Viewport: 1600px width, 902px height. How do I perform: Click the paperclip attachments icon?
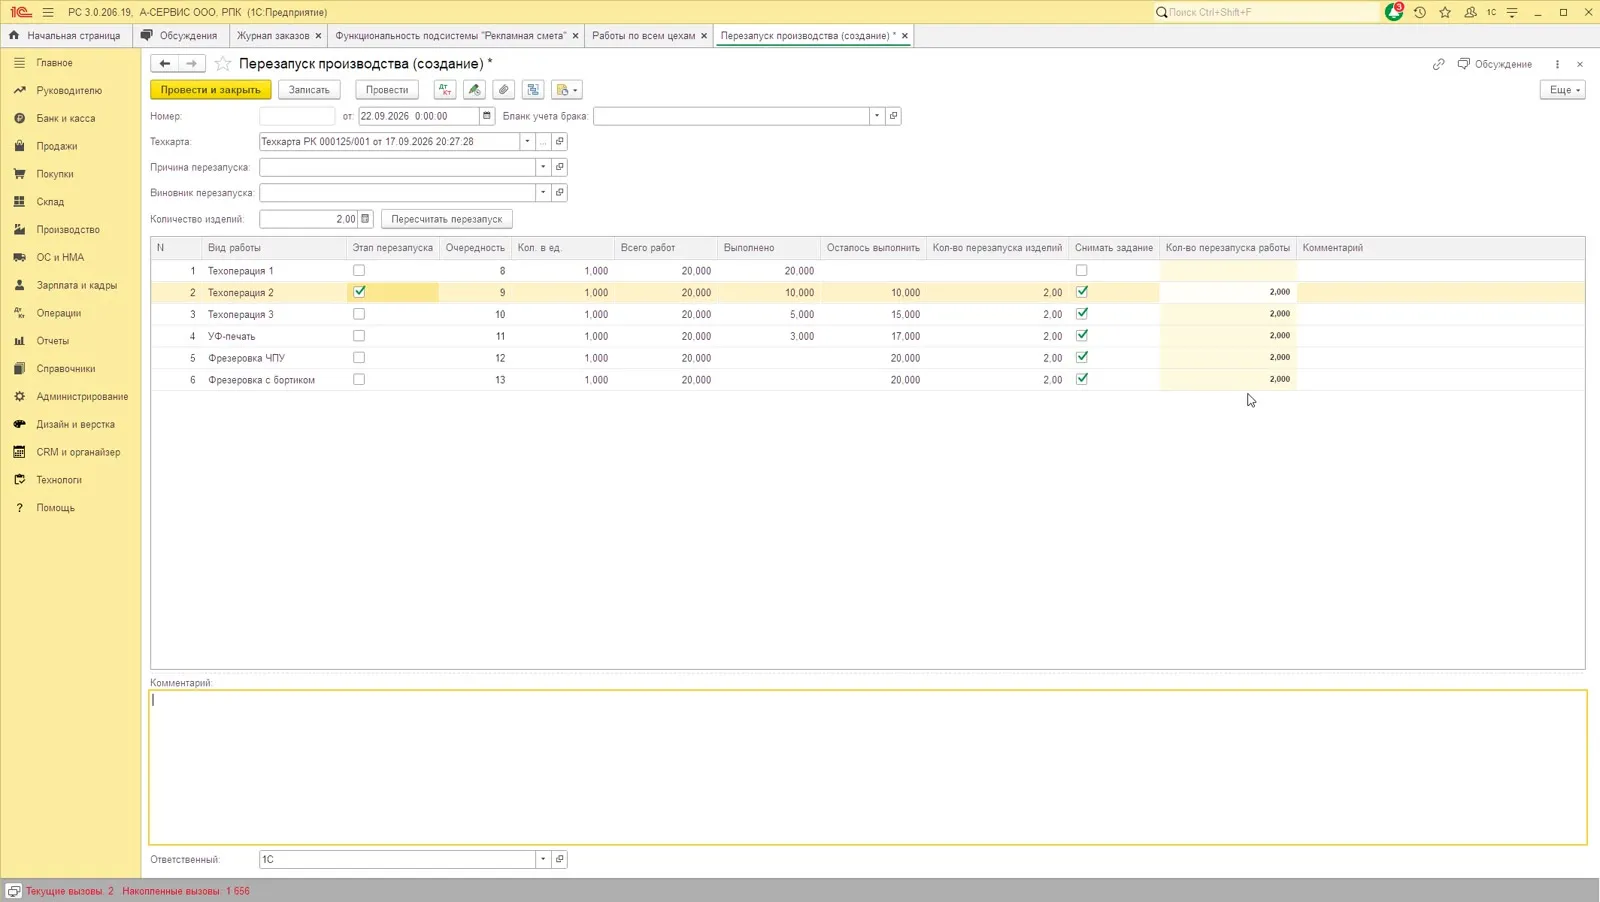click(x=504, y=90)
